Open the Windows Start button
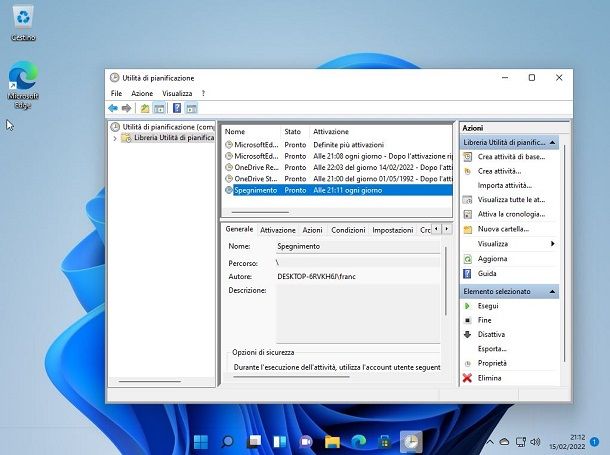The width and height of the screenshot is (610, 455). (201, 442)
